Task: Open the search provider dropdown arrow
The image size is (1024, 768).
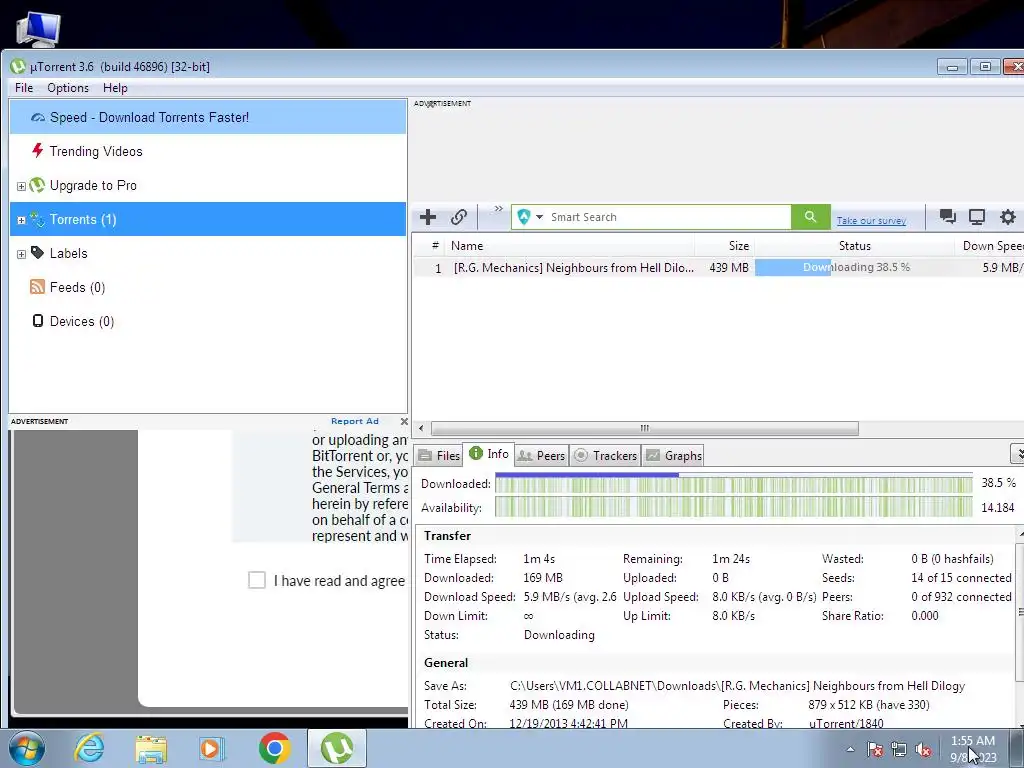Action: coord(539,217)
